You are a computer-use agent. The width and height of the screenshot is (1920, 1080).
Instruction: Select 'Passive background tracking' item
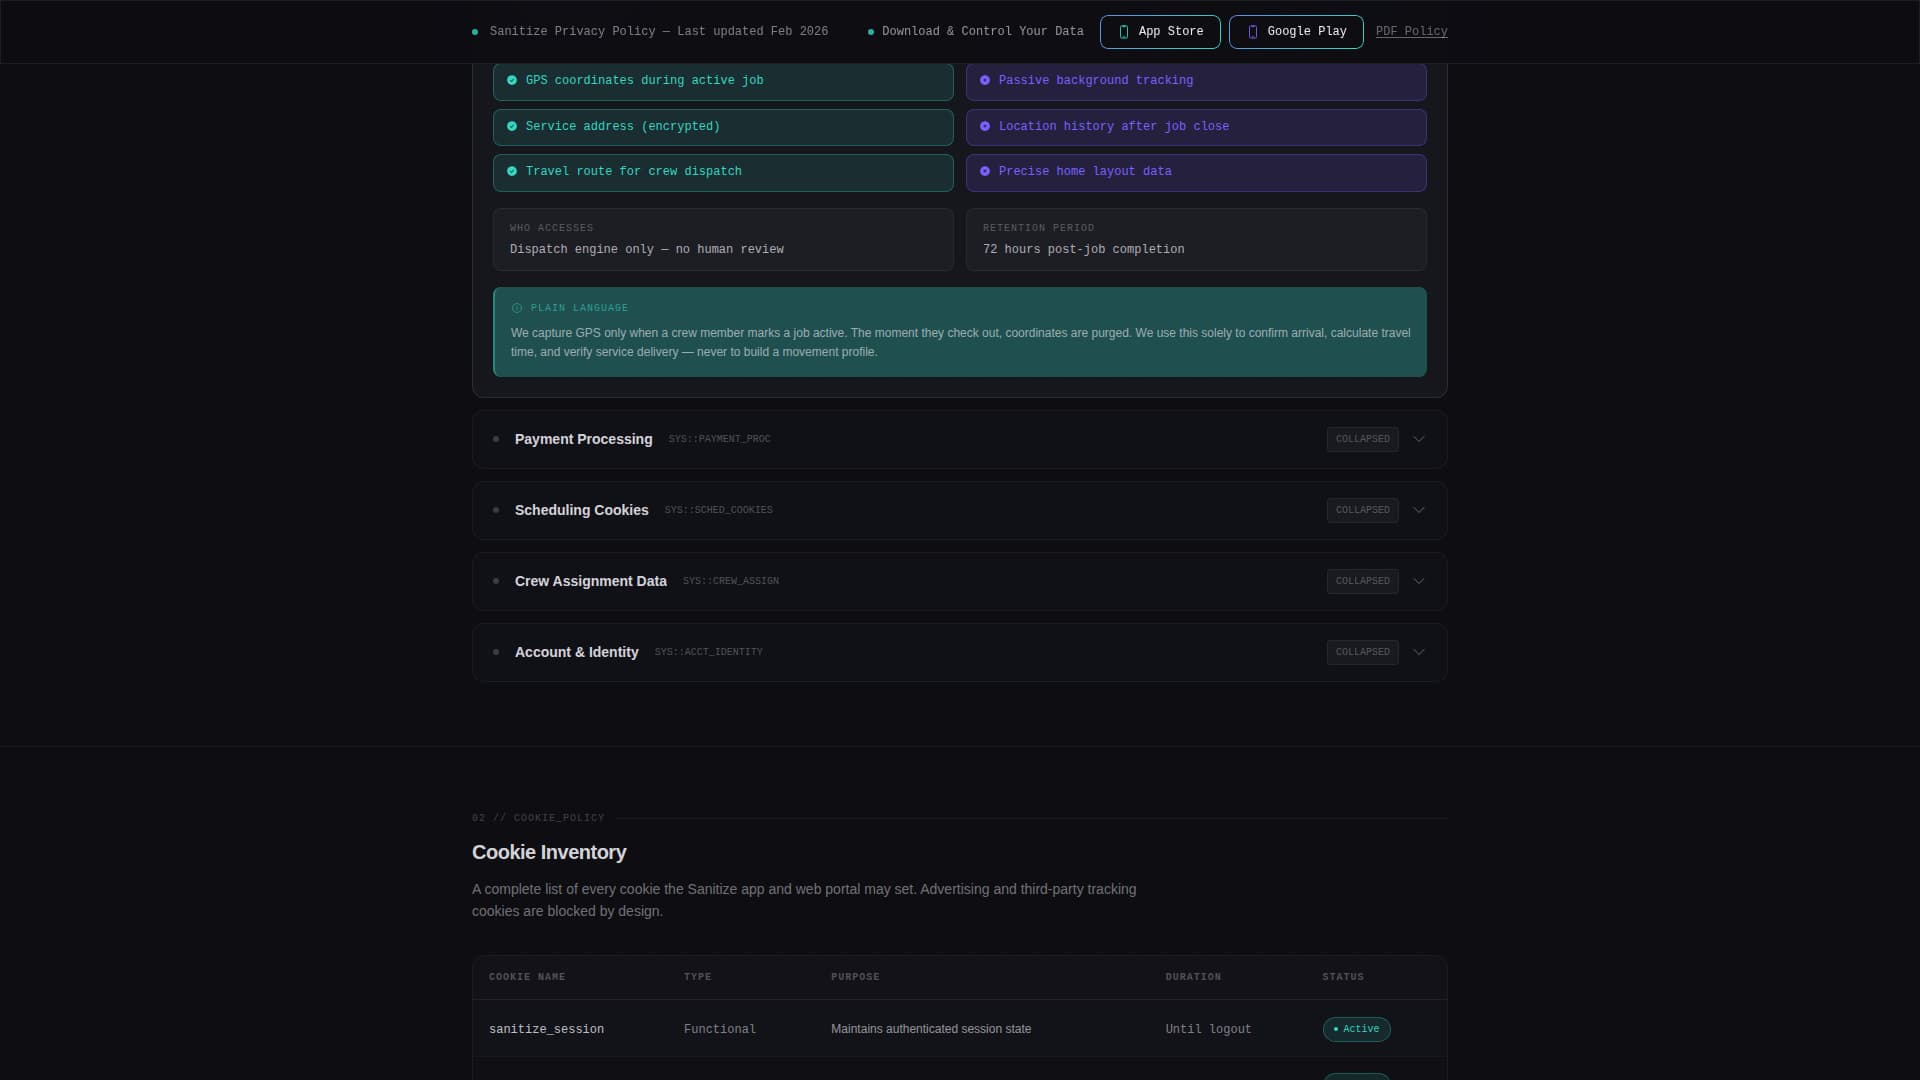tap(1196, 81)
